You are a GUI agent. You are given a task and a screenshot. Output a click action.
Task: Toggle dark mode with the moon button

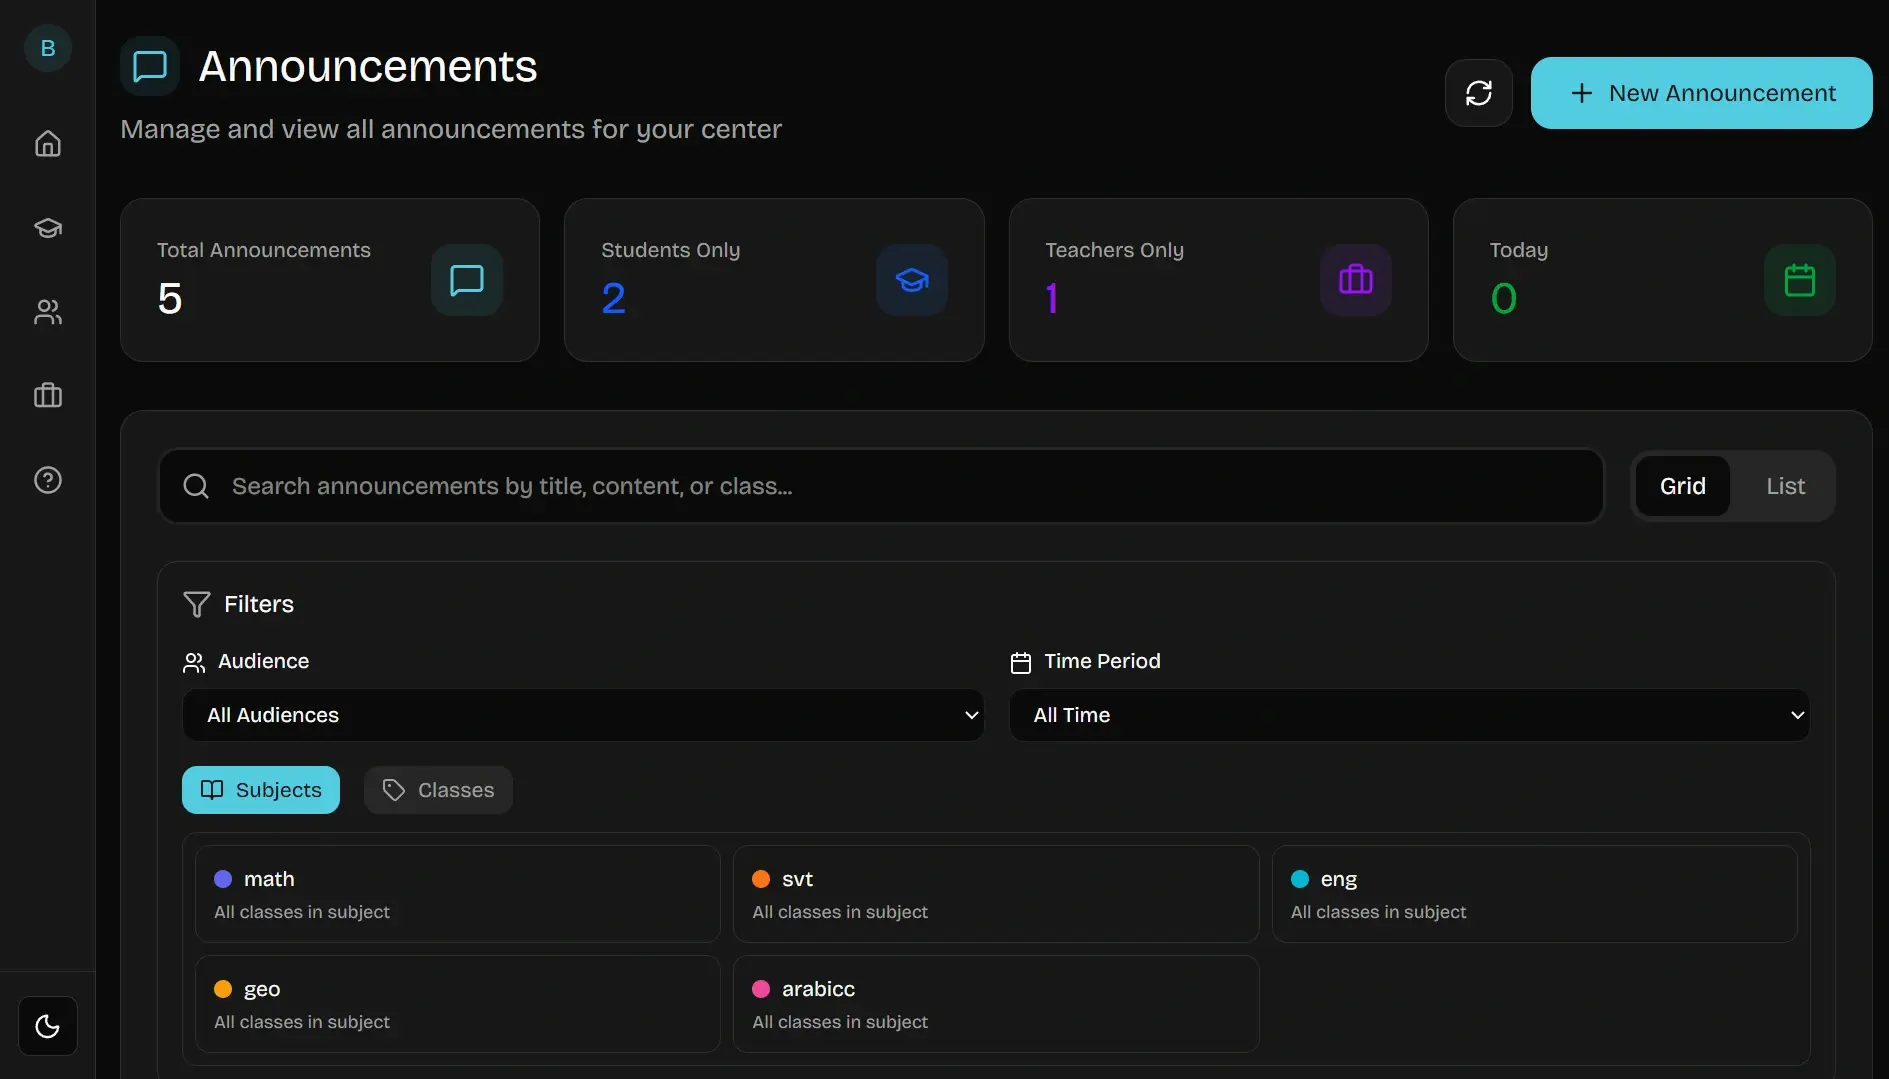click(48, 1026)
